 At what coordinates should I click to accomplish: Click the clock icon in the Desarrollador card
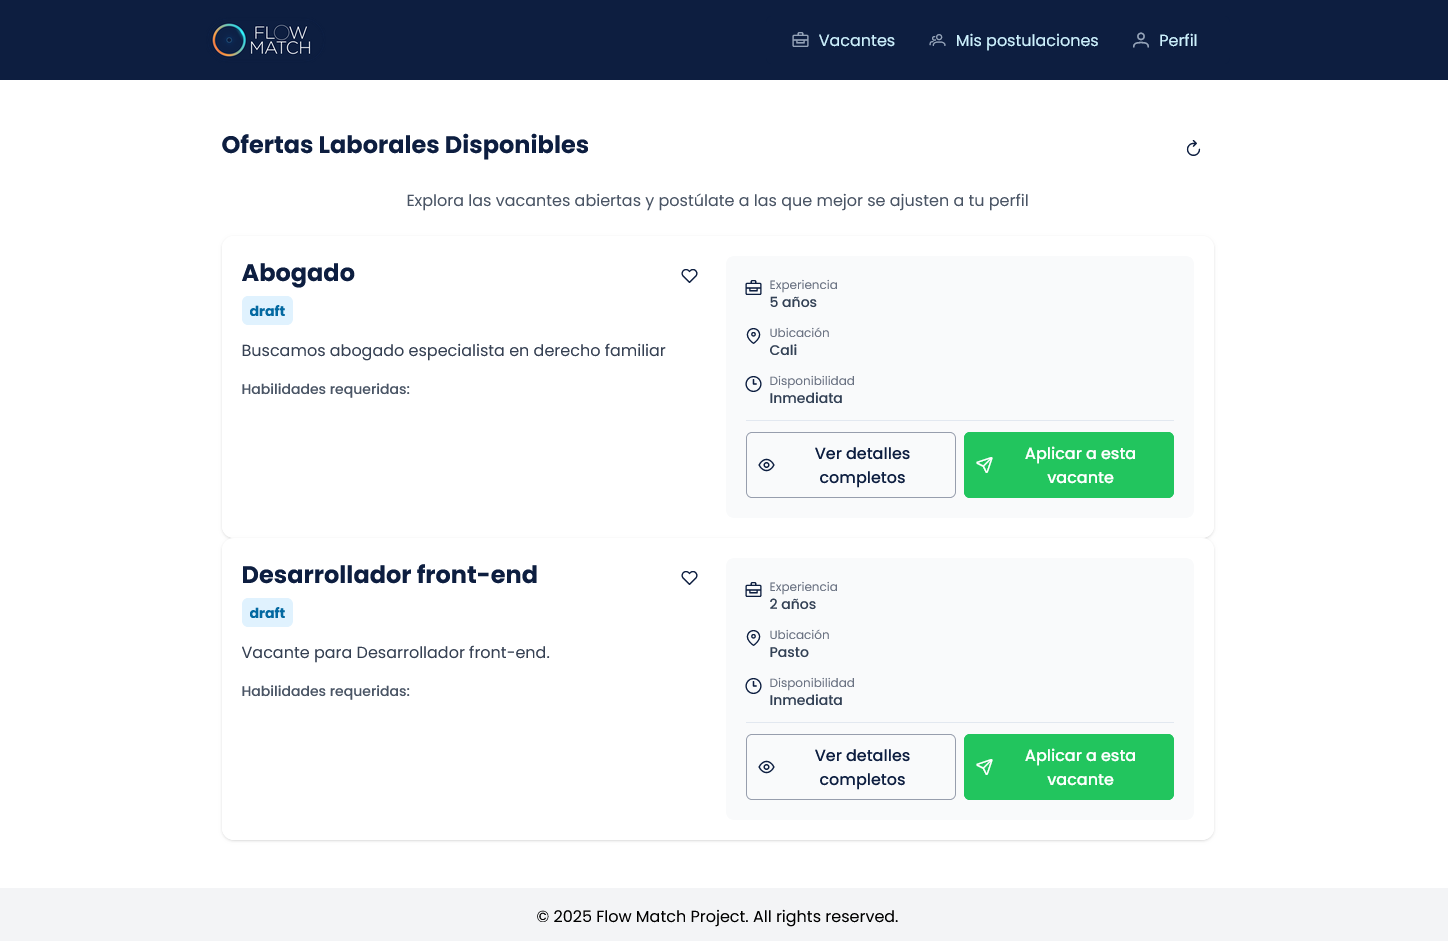coord(753,686)
